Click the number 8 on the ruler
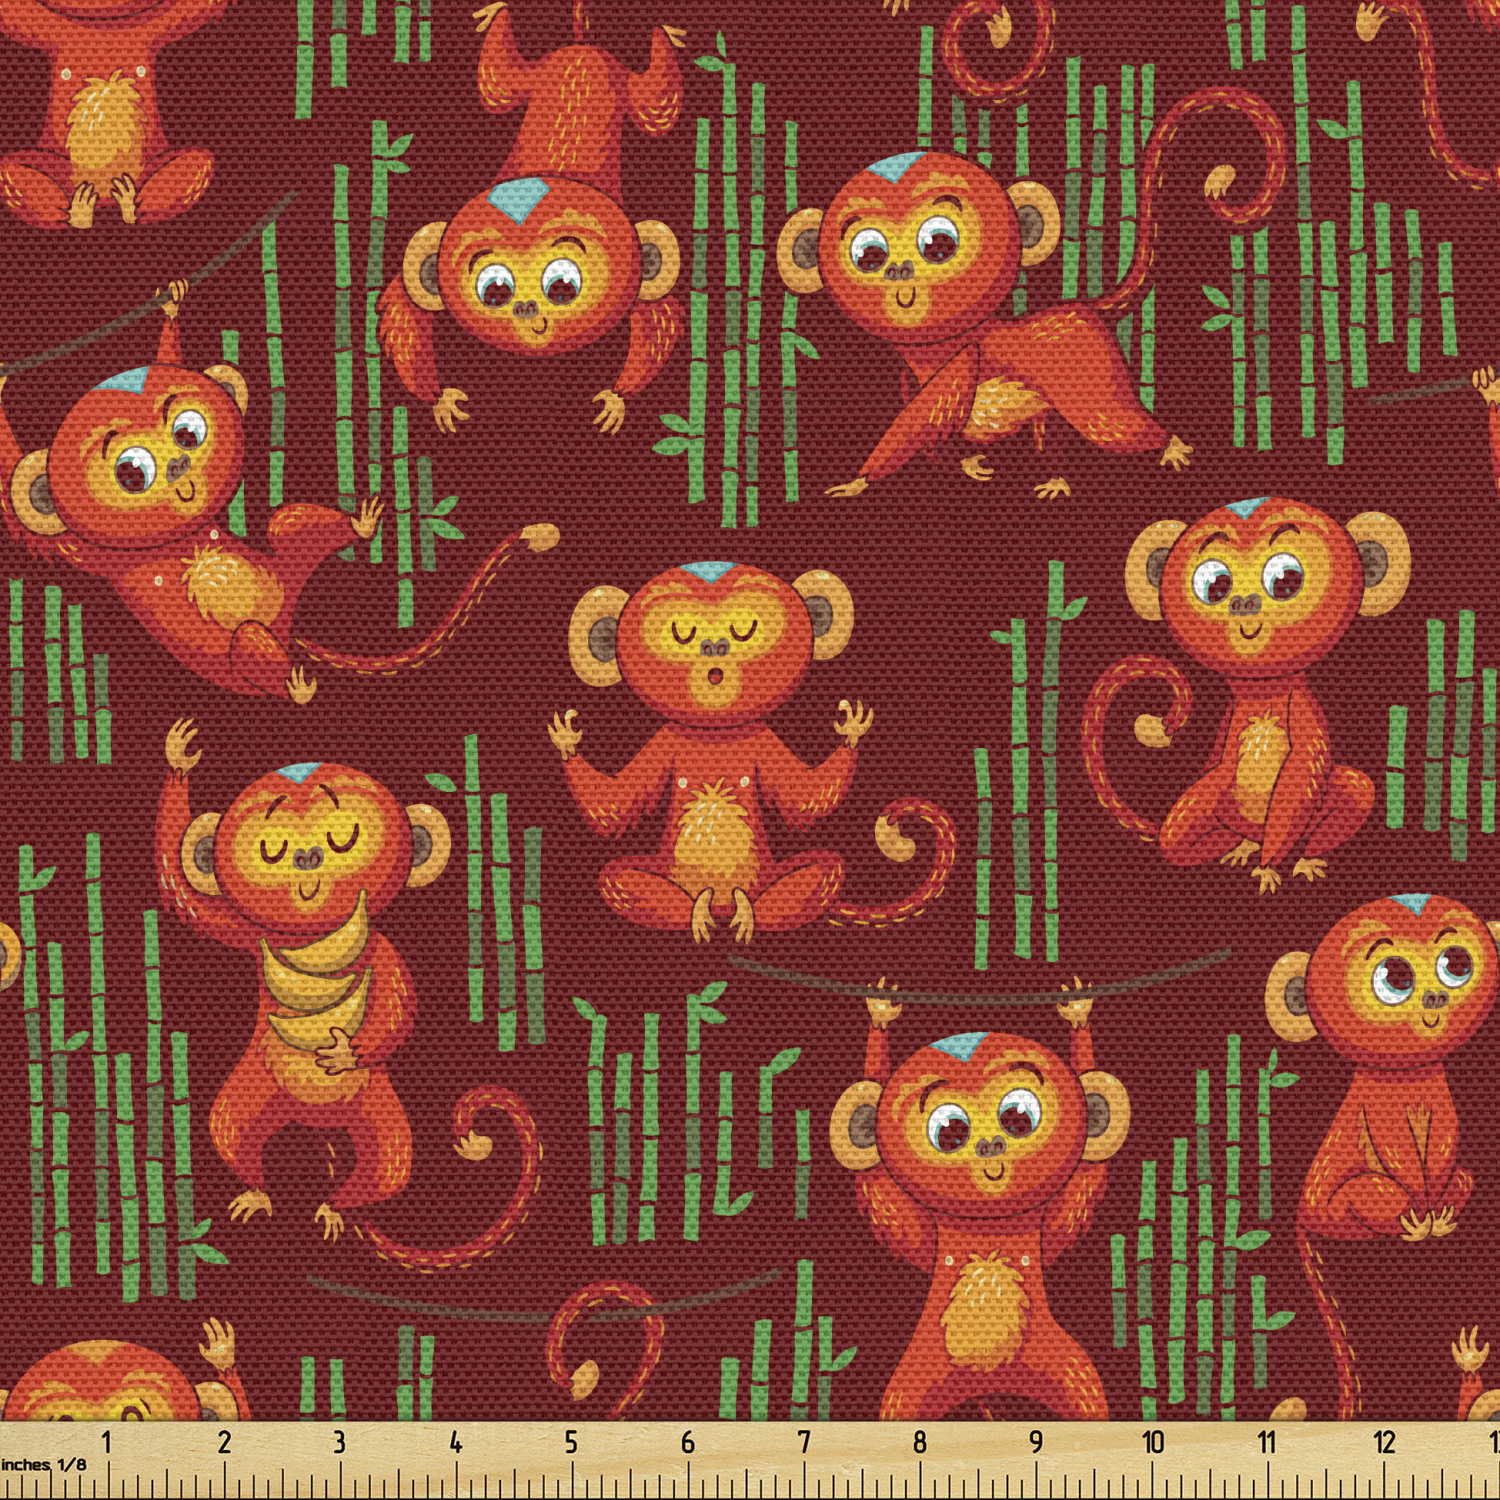The image size is (1500, 1500). pos(920,1442)
